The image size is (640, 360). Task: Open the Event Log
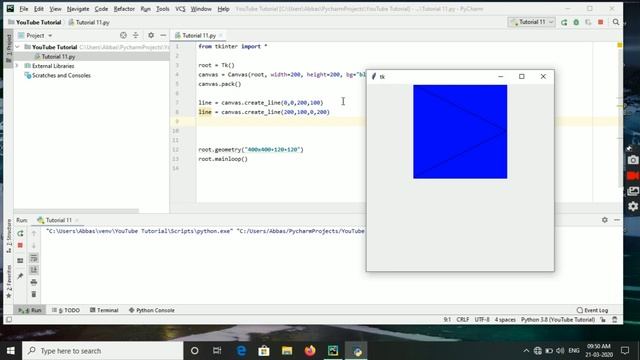pyautogui.click(x=592, y=310)
